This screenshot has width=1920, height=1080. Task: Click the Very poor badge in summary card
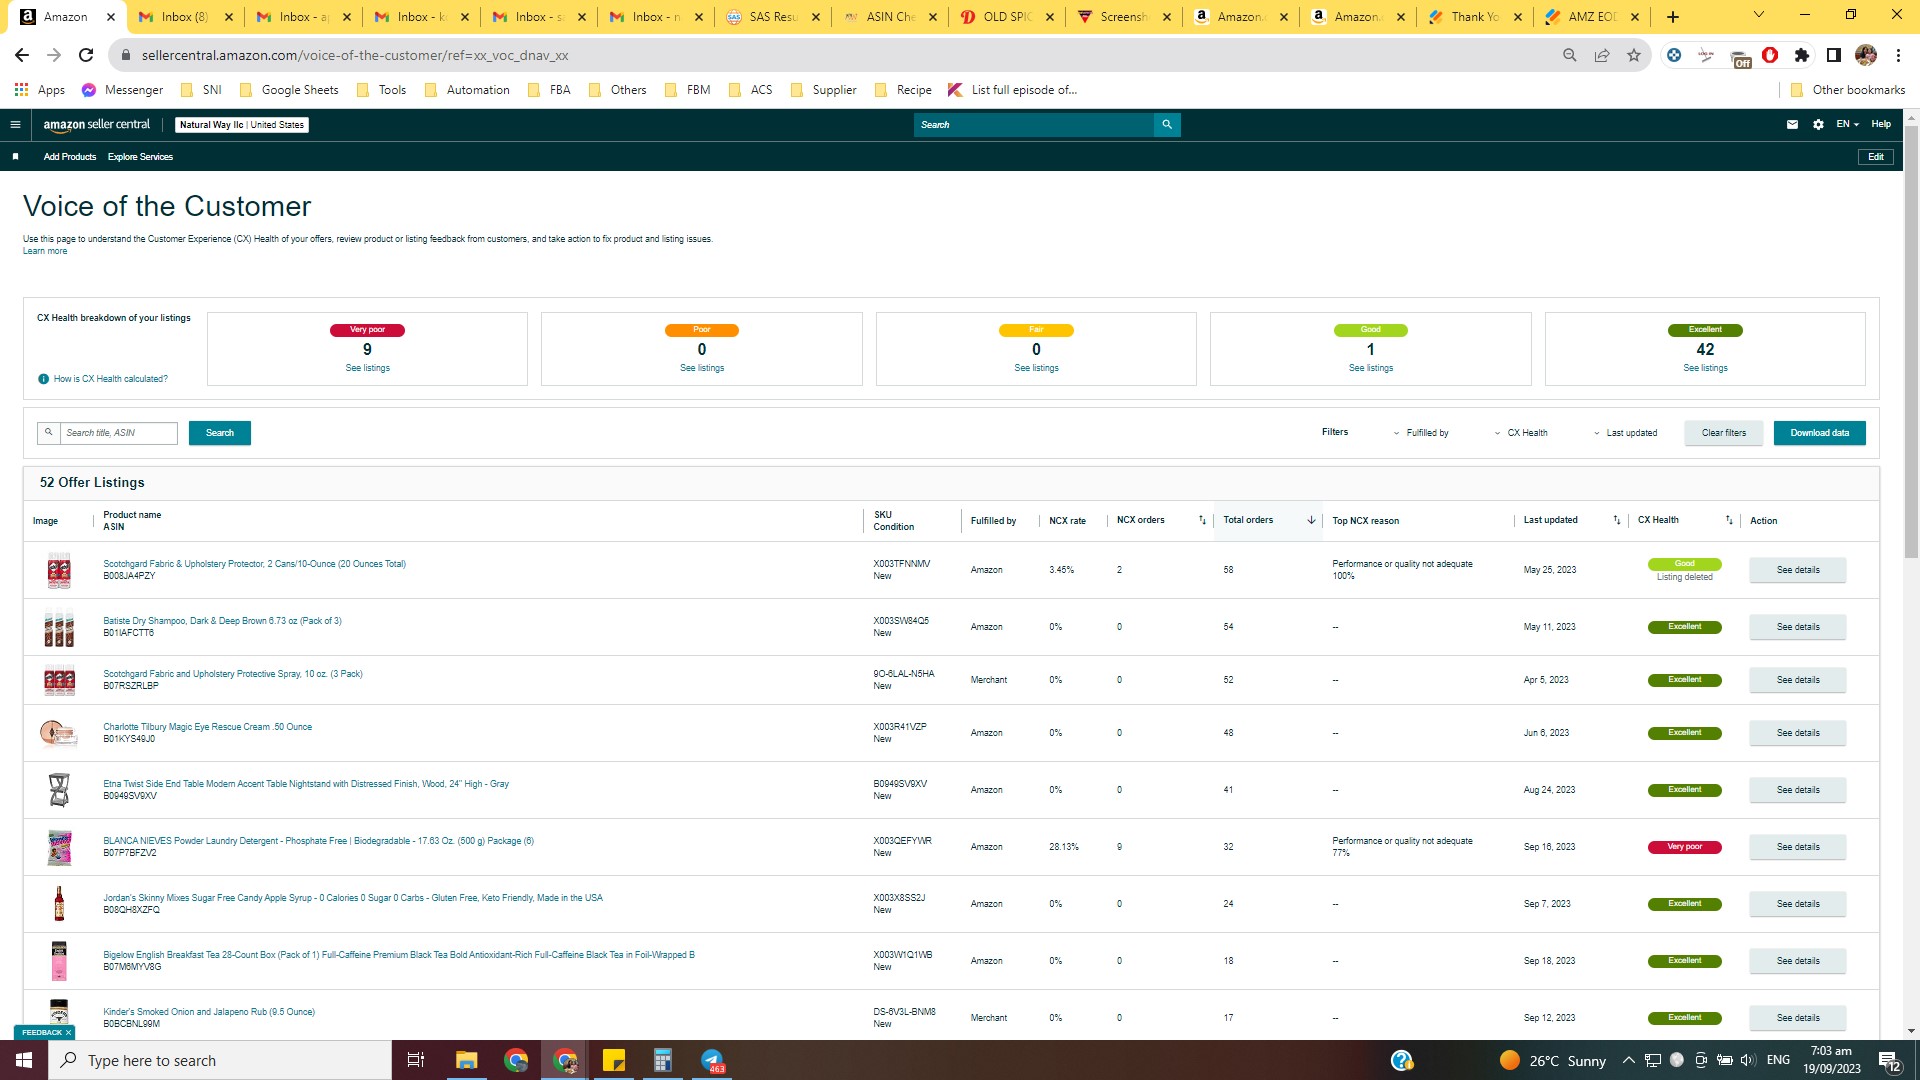tap(367, 330)
